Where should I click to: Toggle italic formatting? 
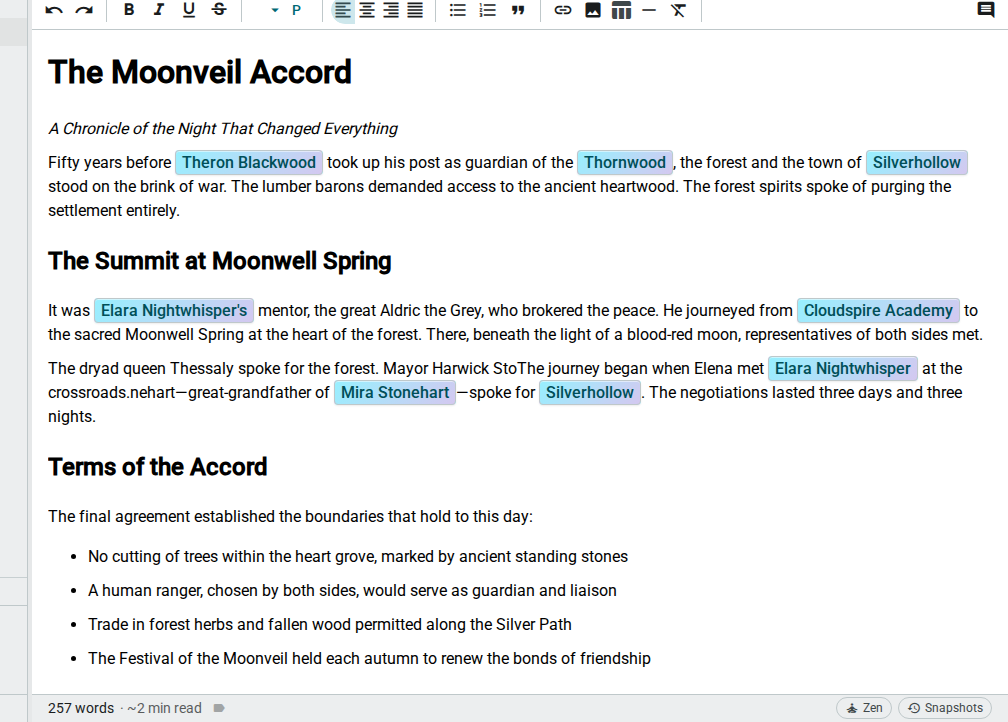(159, 10)
